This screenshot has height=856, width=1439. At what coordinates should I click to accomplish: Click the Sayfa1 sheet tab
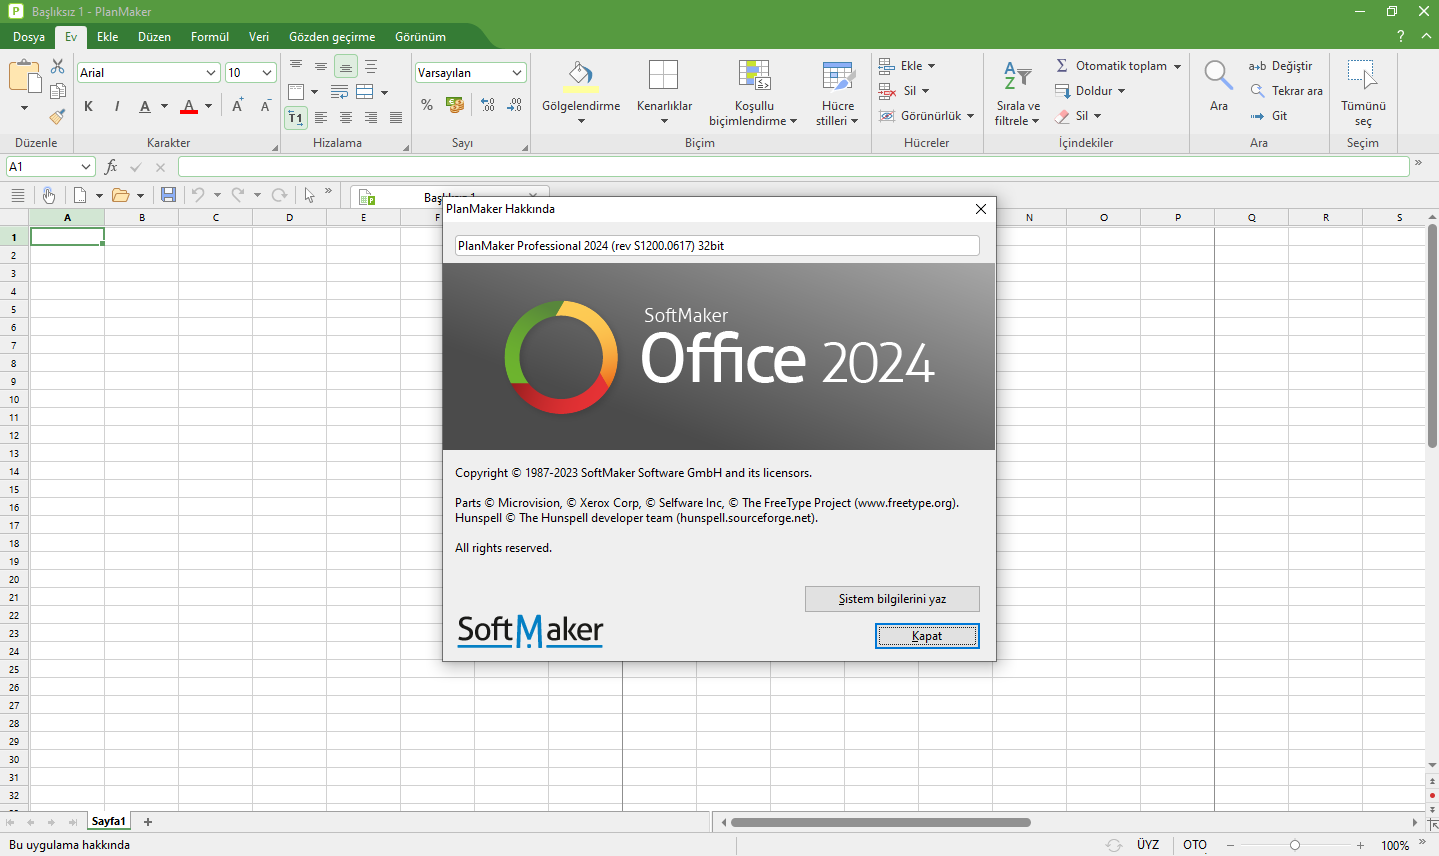point(109,822)
